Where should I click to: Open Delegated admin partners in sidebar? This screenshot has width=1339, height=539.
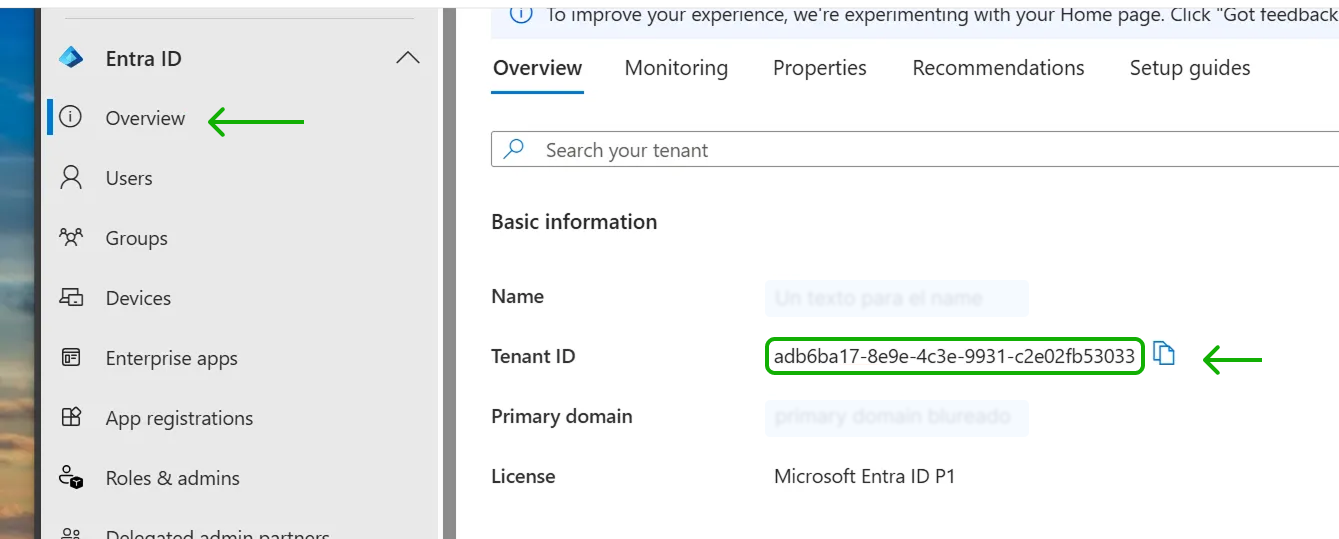[217, 534]
